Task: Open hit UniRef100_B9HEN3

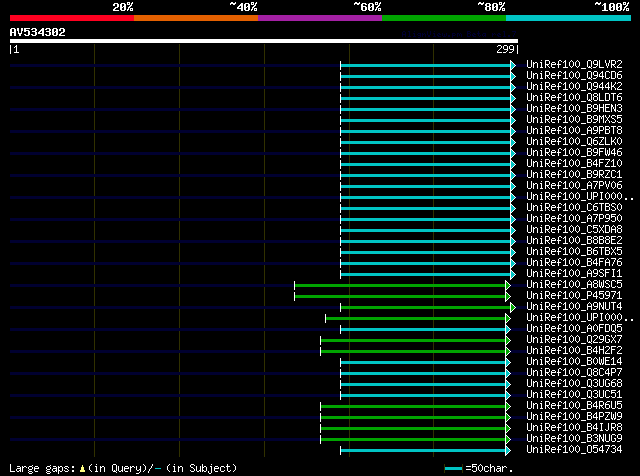Action: click(574, 109)
